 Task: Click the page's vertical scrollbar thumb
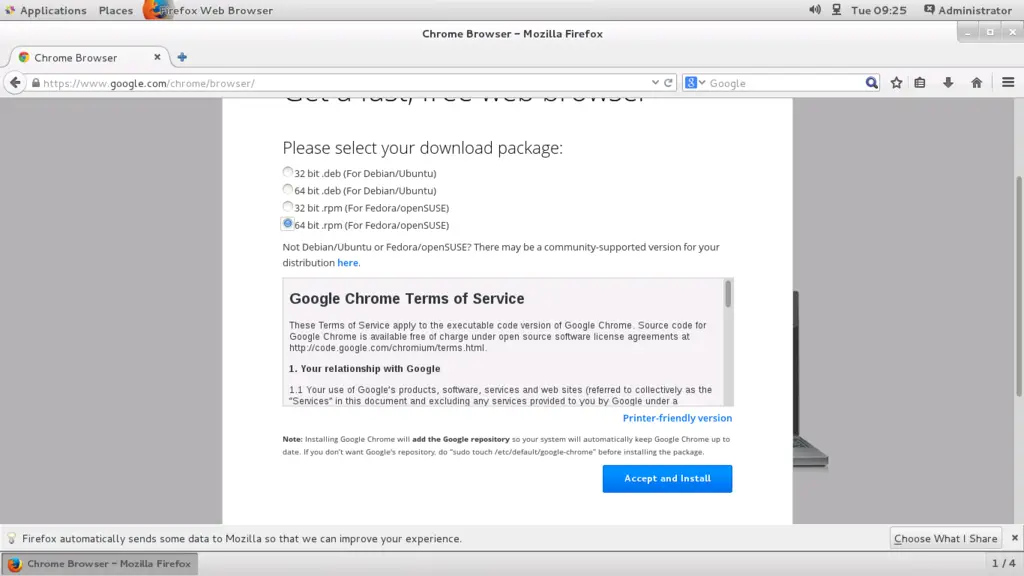coord(1019,286)
